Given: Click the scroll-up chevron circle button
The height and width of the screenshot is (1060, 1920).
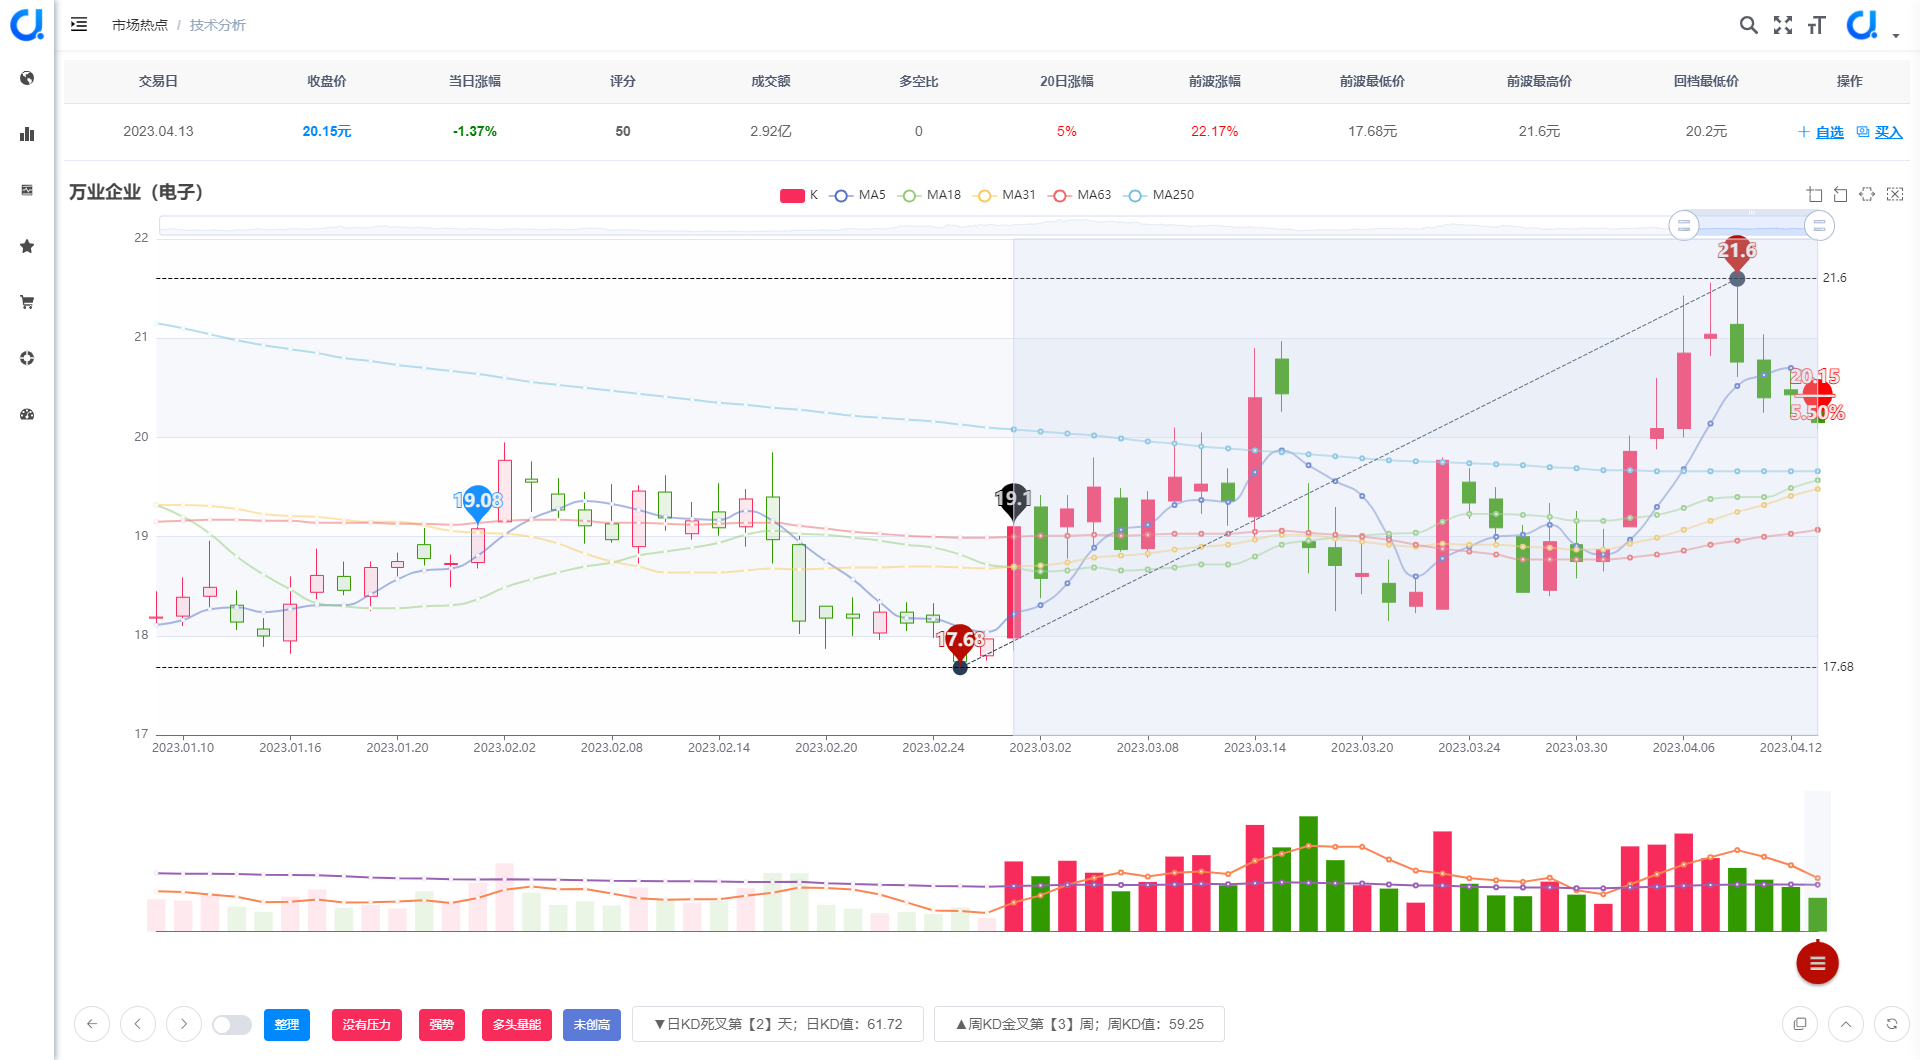Looking at the screenshot, I should pos(1846,1024).
